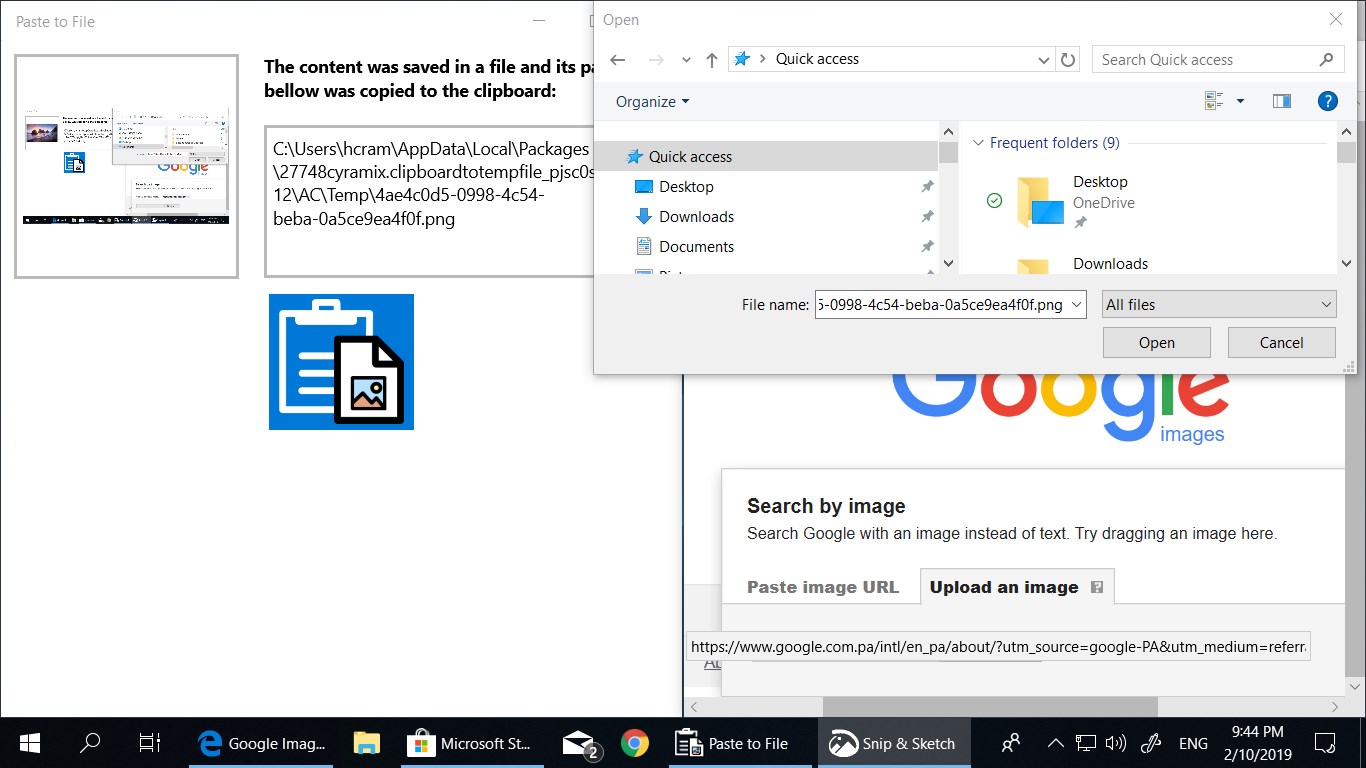Screen dimensions: 1366x768
Task: Open the volume control
Action: pos(1117,743)
